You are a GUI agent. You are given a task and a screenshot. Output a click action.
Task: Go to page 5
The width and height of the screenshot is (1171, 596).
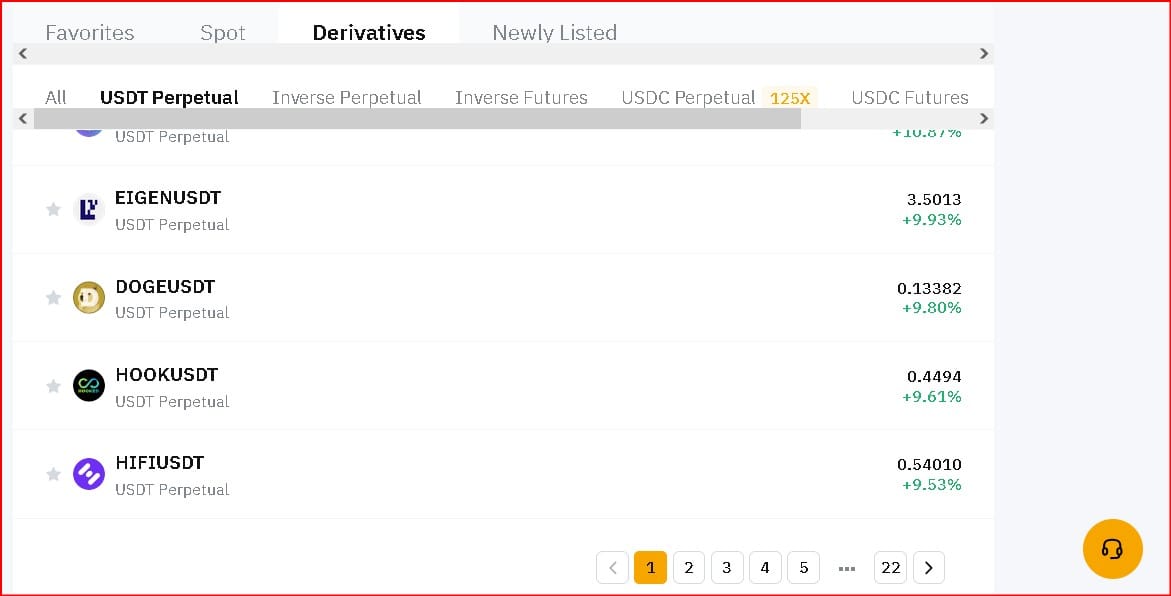tap(804, 568)
